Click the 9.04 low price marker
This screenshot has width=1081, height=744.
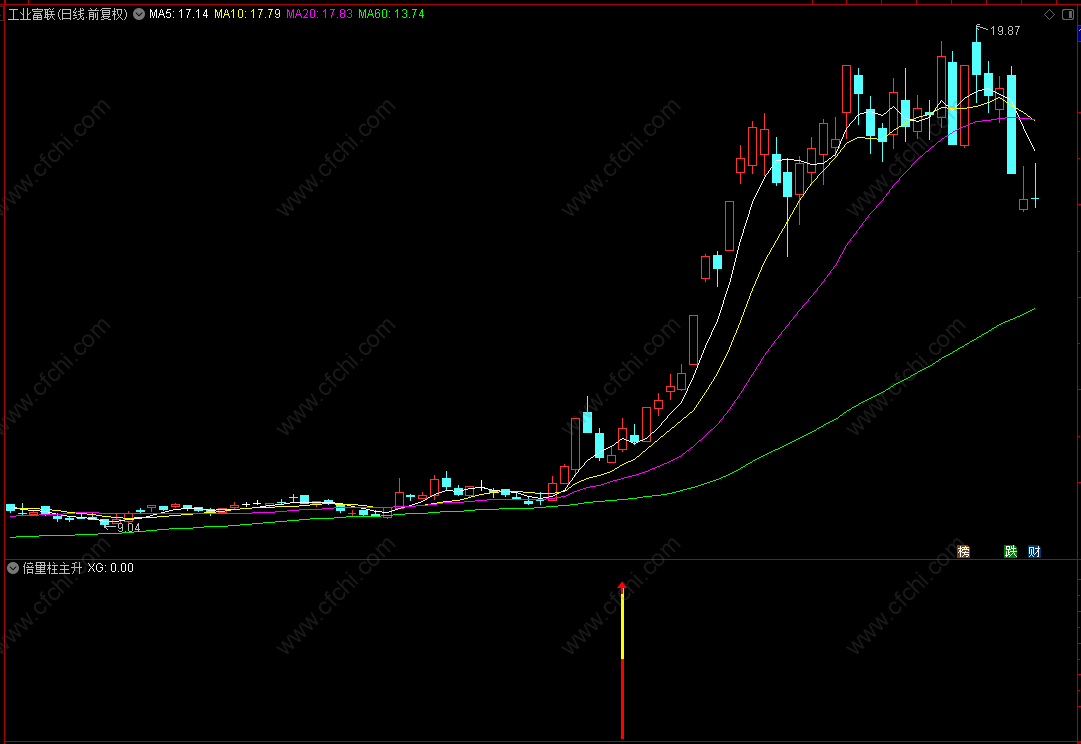click(x=128, y=528)
